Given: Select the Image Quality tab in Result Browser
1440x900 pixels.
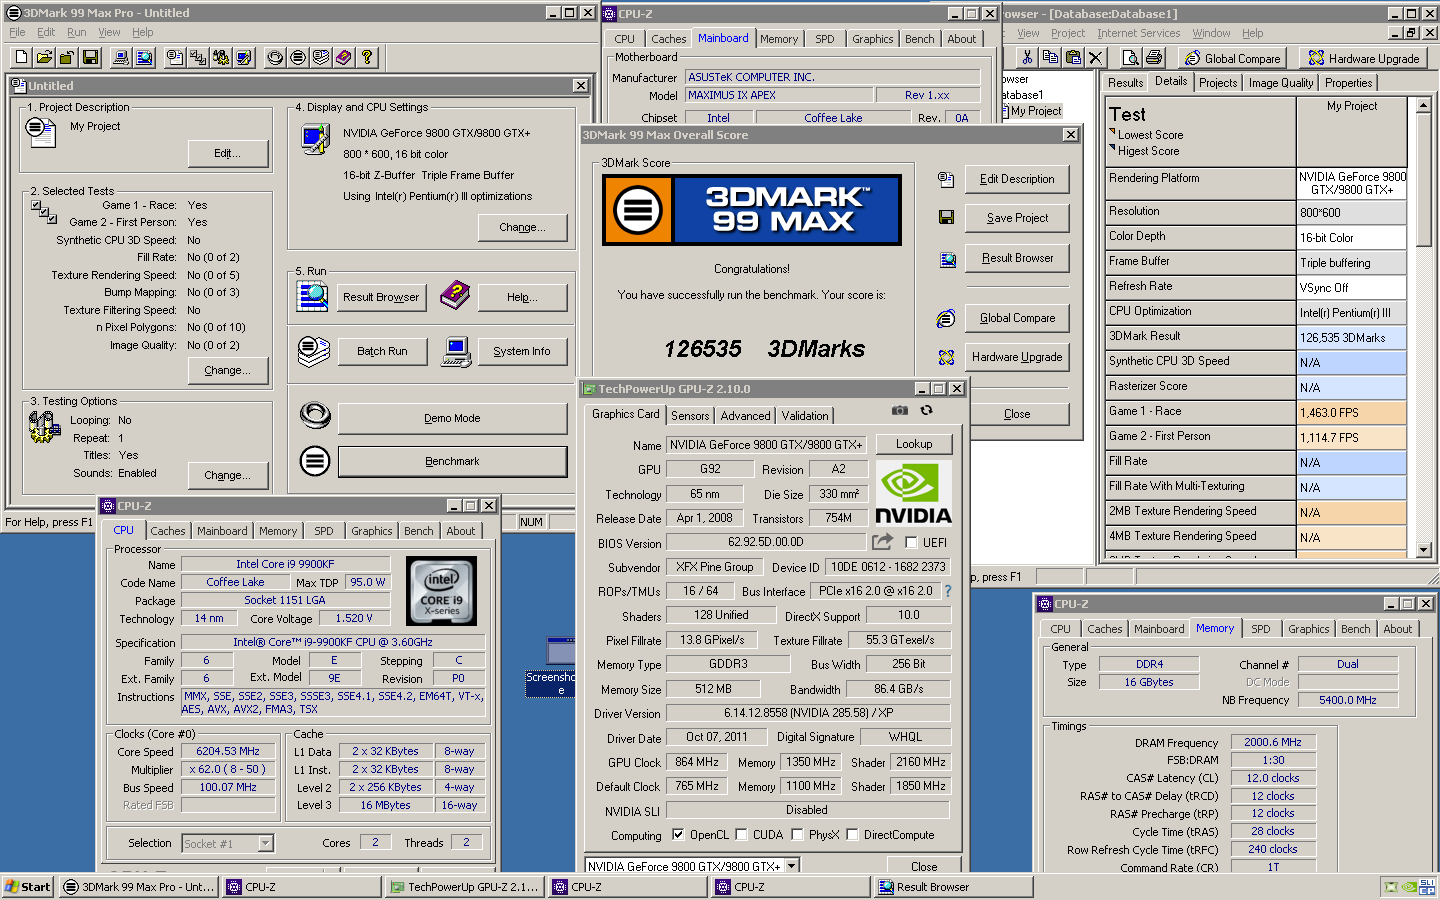Looking at the screenshot, I should 1281,83.
